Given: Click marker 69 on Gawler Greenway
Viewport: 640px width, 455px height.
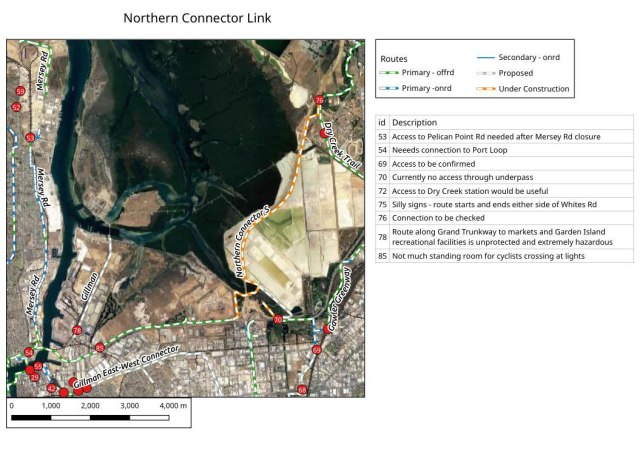Looking at the screenshot, I should 316,350.
